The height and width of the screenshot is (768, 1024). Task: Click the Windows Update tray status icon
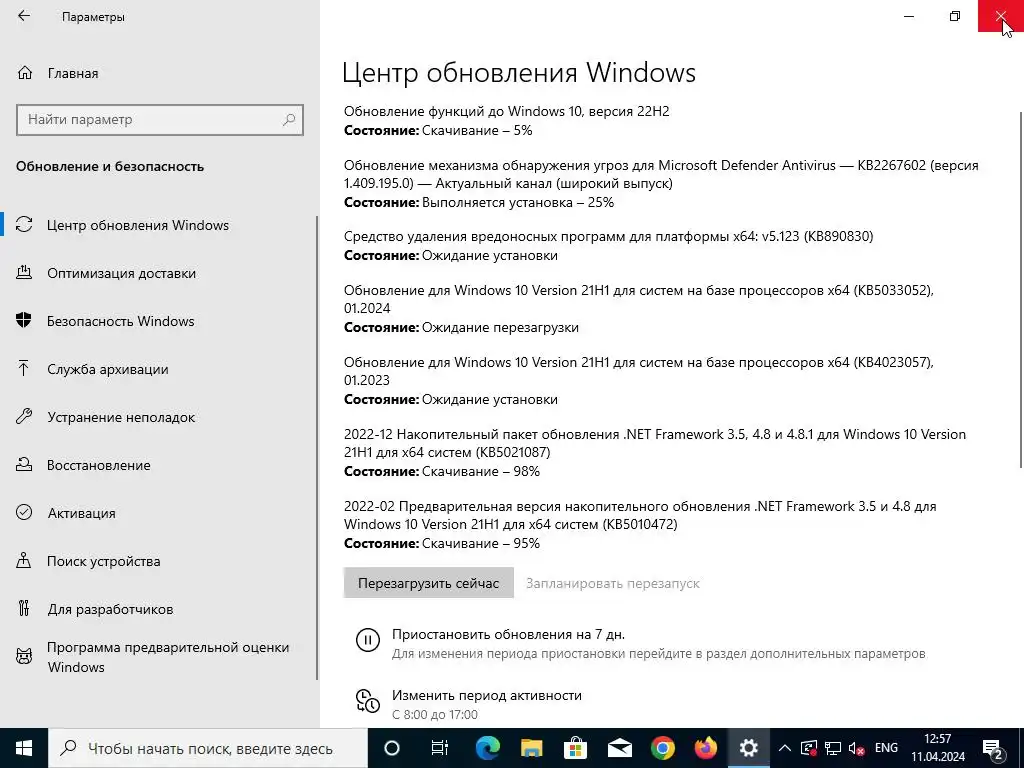809,748
